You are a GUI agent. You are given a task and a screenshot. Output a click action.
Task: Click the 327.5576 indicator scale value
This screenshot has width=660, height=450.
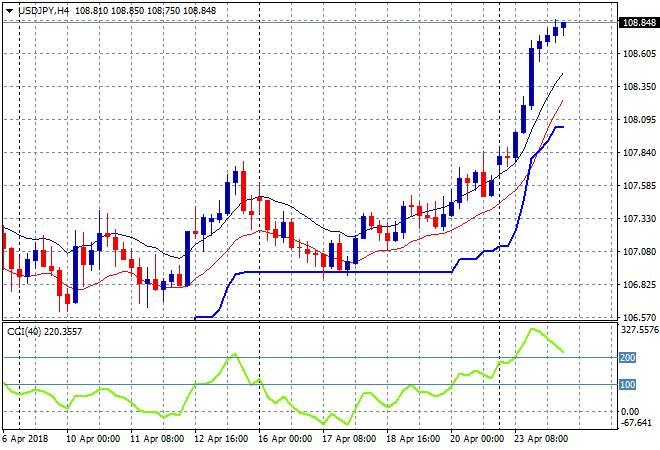click(x=639, y=329)
